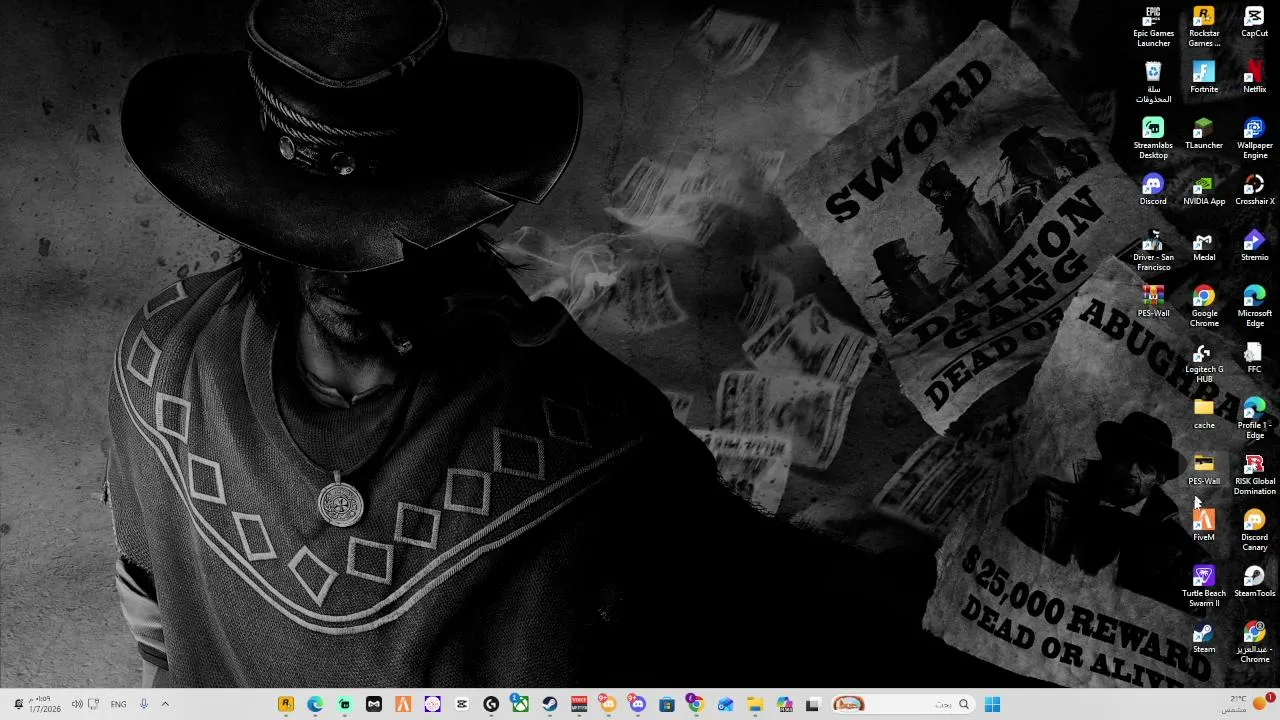Open Rockstar Games Launcher desktop shortcut
This screenshot has width=1280, height=720.
[1204, 27]
